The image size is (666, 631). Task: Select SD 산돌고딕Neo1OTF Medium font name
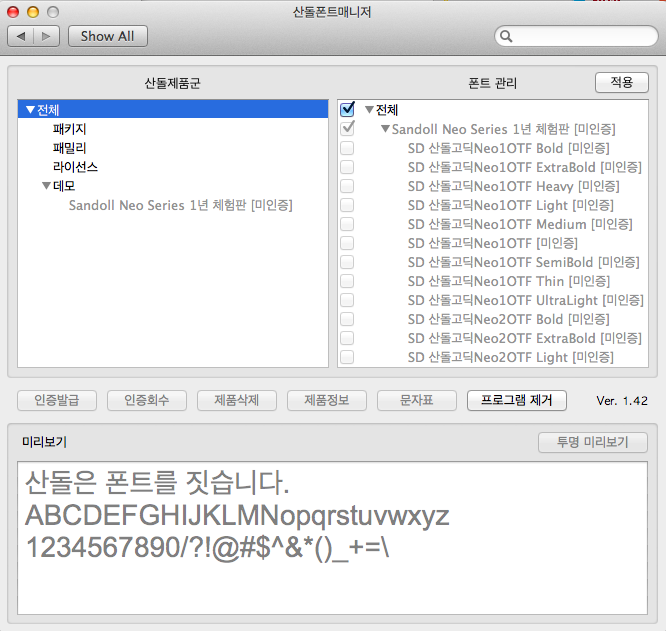click(x=520, y=224)
